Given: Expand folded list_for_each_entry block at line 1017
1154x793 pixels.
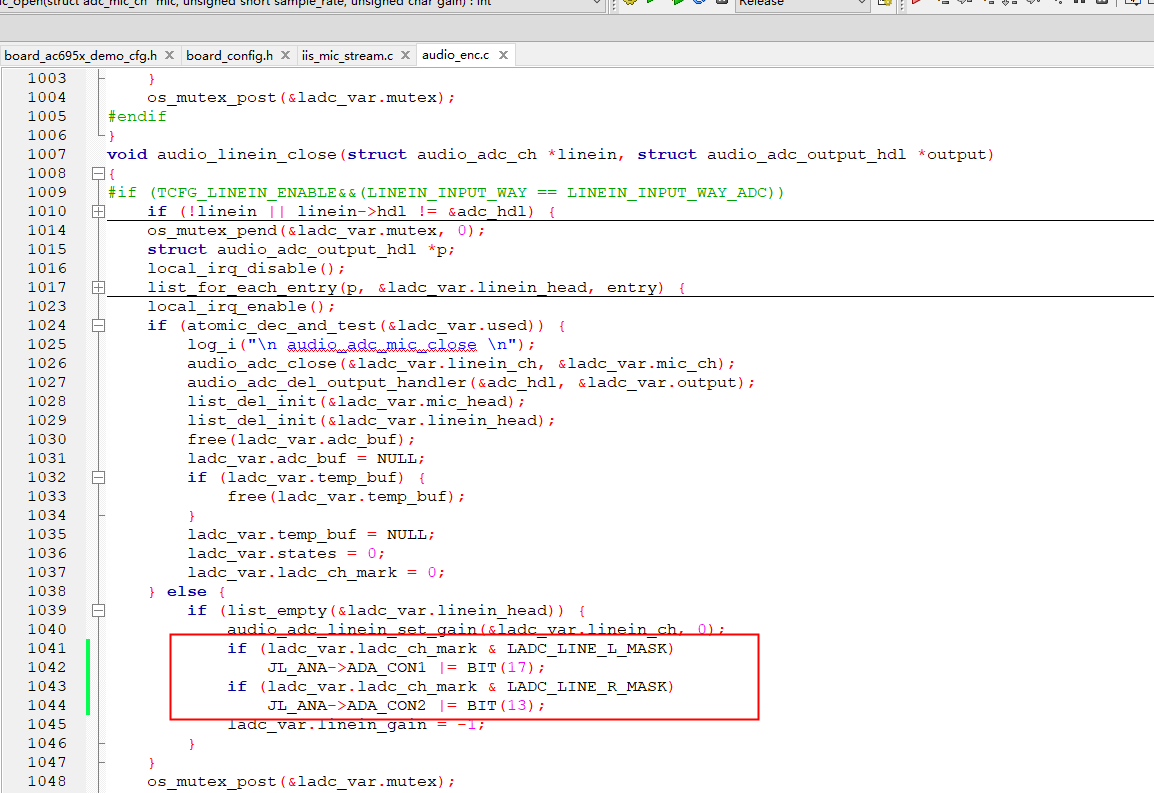Looking at the screenshot, I should tap(98, 287).
